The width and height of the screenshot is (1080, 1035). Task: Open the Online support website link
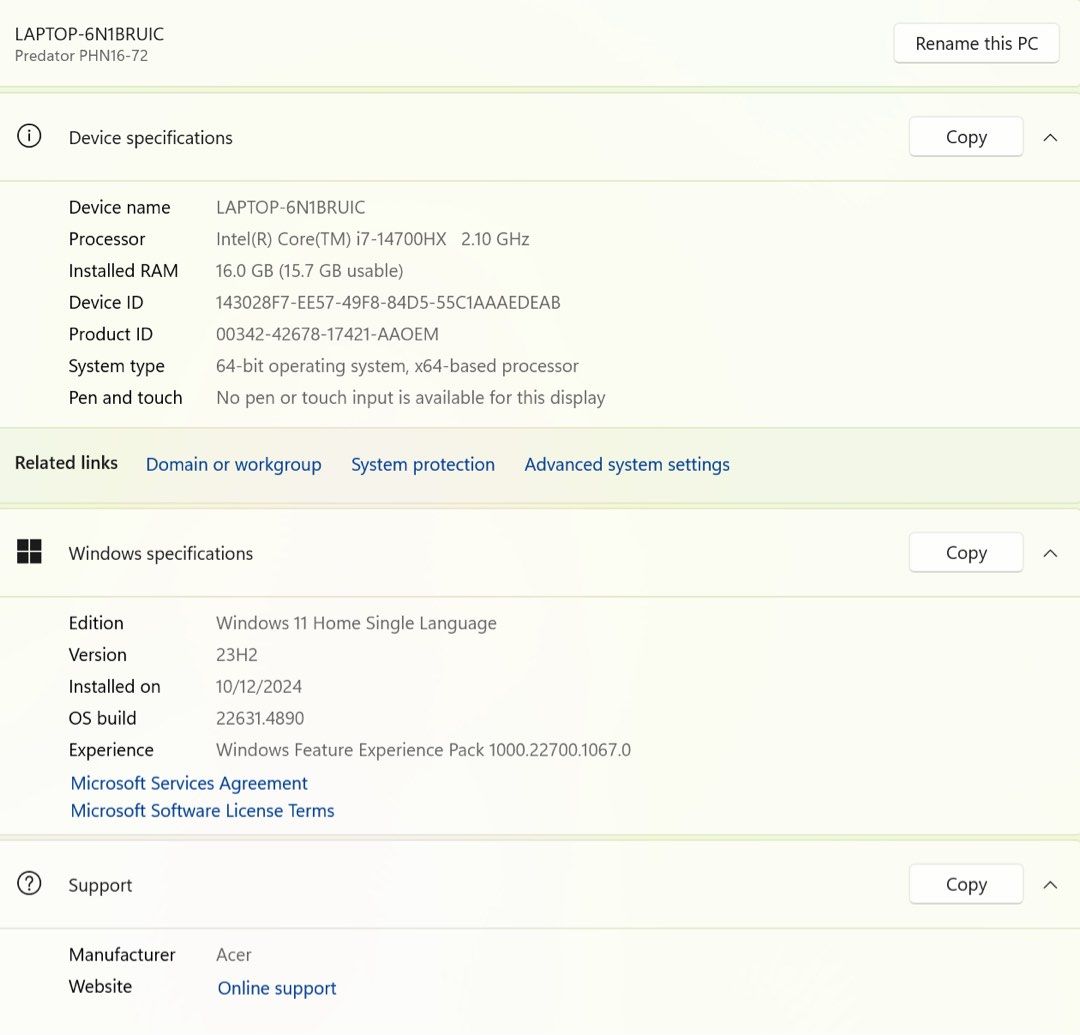pos(277,988)
